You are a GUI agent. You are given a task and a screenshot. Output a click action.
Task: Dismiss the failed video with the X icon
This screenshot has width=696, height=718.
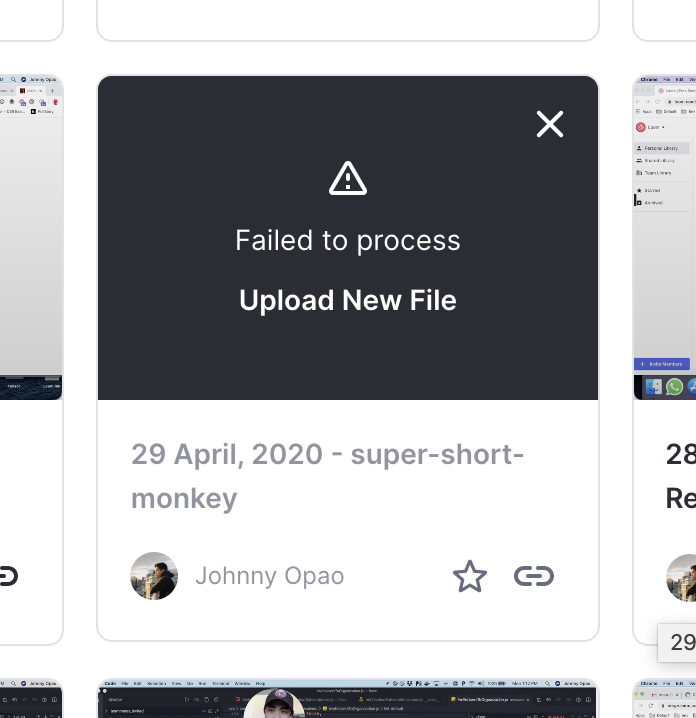[549, 124]
